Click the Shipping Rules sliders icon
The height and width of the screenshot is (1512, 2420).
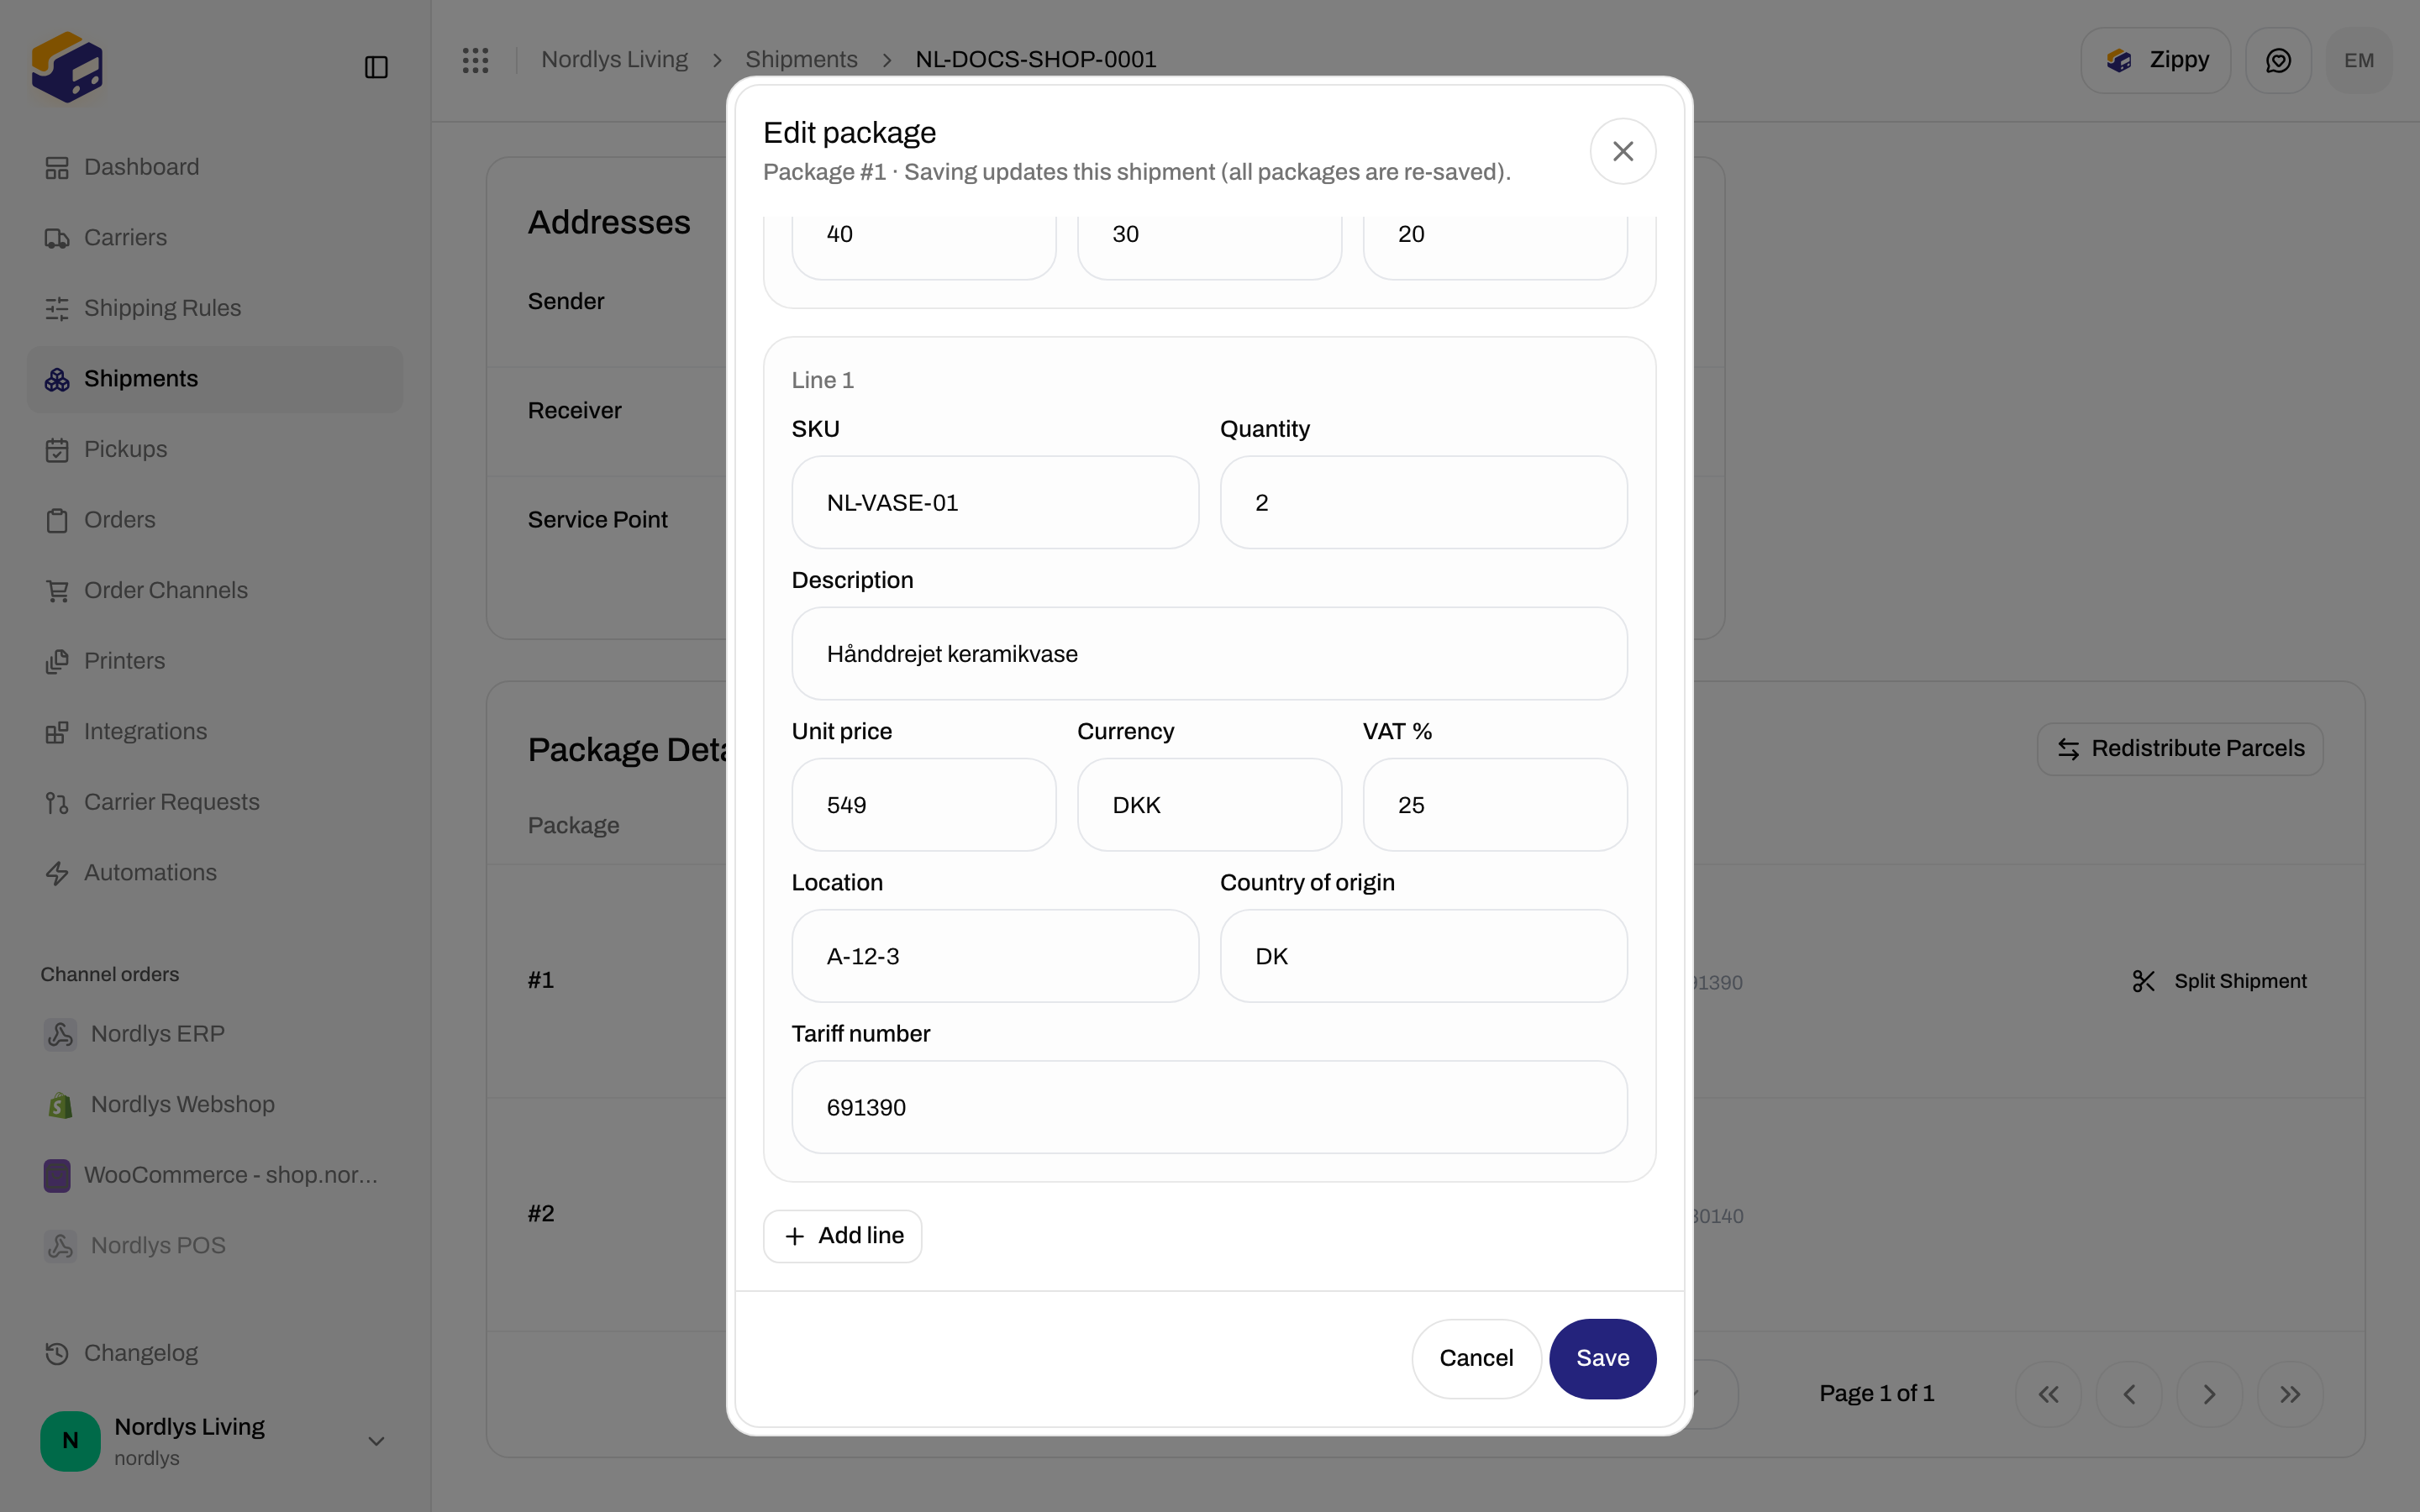[x=57, y=309]
